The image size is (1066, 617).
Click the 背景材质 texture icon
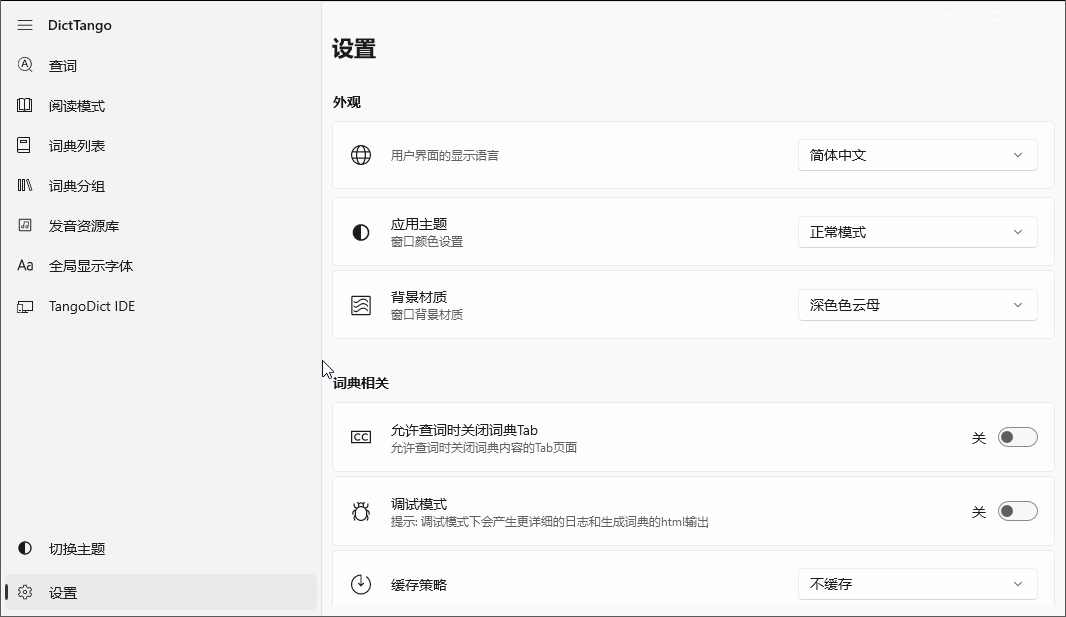361,305
